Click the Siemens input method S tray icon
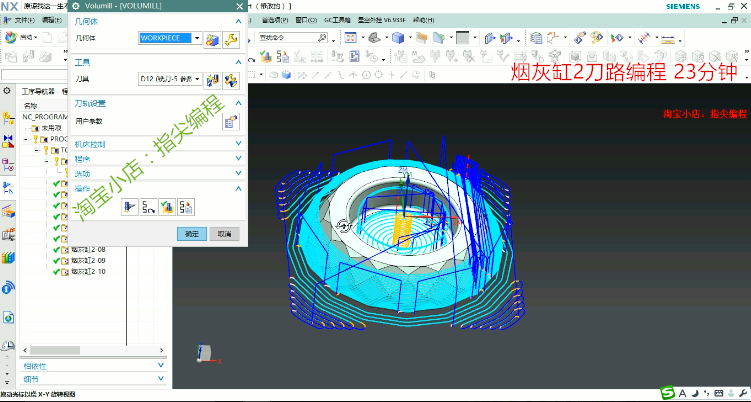 pos(667,393)
